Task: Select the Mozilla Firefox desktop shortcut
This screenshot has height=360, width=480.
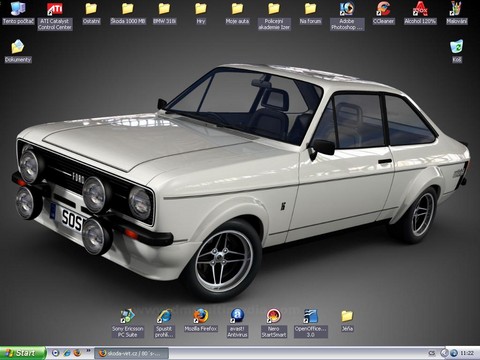Action: [x=201, y=321]
